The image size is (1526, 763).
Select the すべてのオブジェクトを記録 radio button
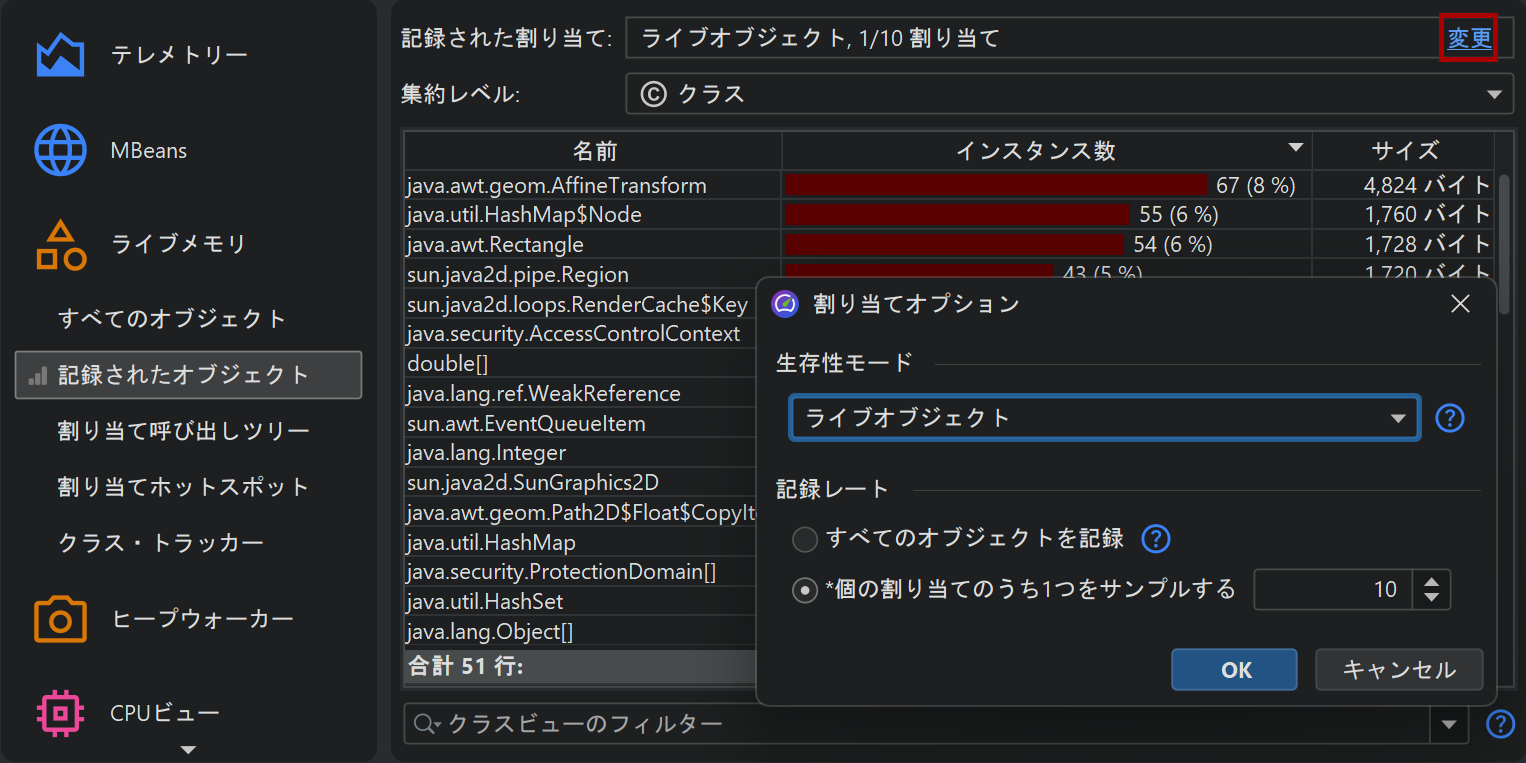click(805, 540)
